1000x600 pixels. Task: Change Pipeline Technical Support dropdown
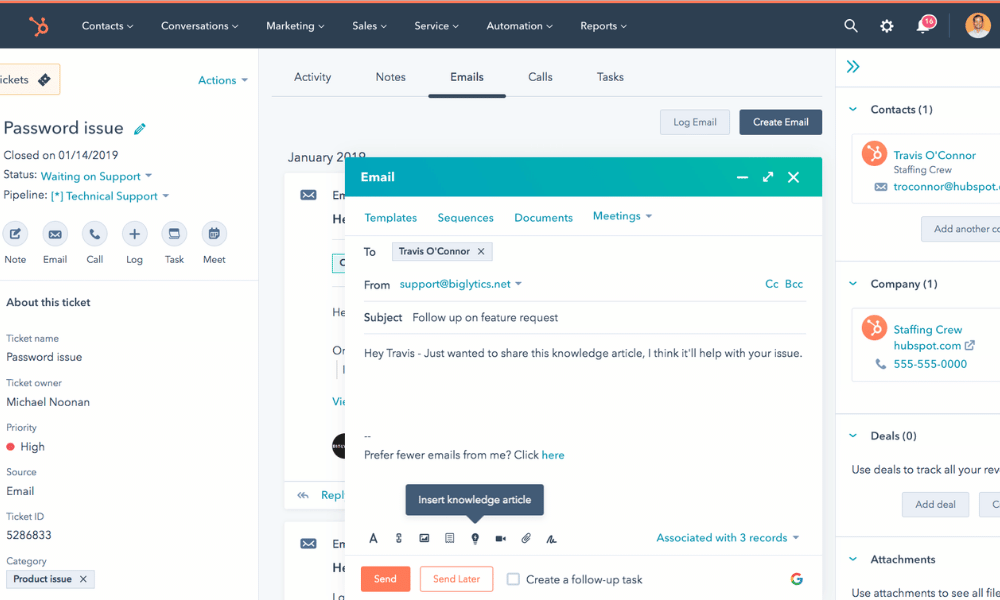[x=110, y=196]
